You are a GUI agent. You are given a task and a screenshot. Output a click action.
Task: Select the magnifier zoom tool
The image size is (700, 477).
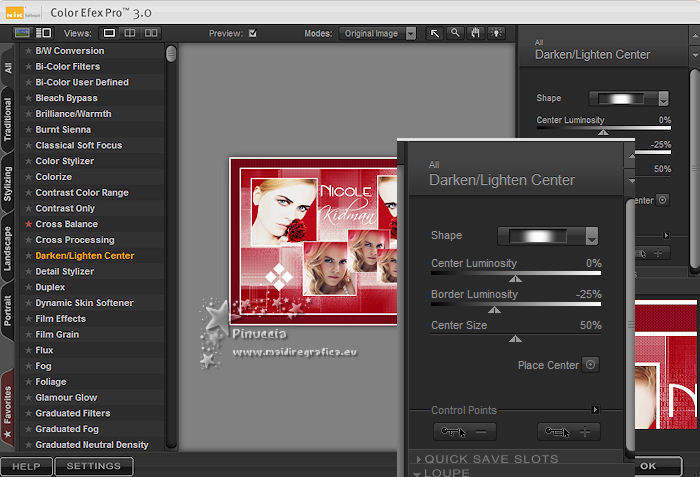455,33
